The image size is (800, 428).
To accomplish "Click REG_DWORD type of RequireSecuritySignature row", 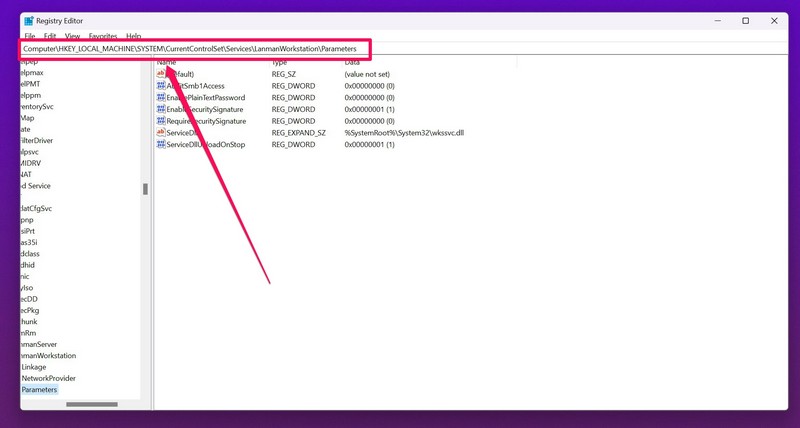I will [293, 121].
